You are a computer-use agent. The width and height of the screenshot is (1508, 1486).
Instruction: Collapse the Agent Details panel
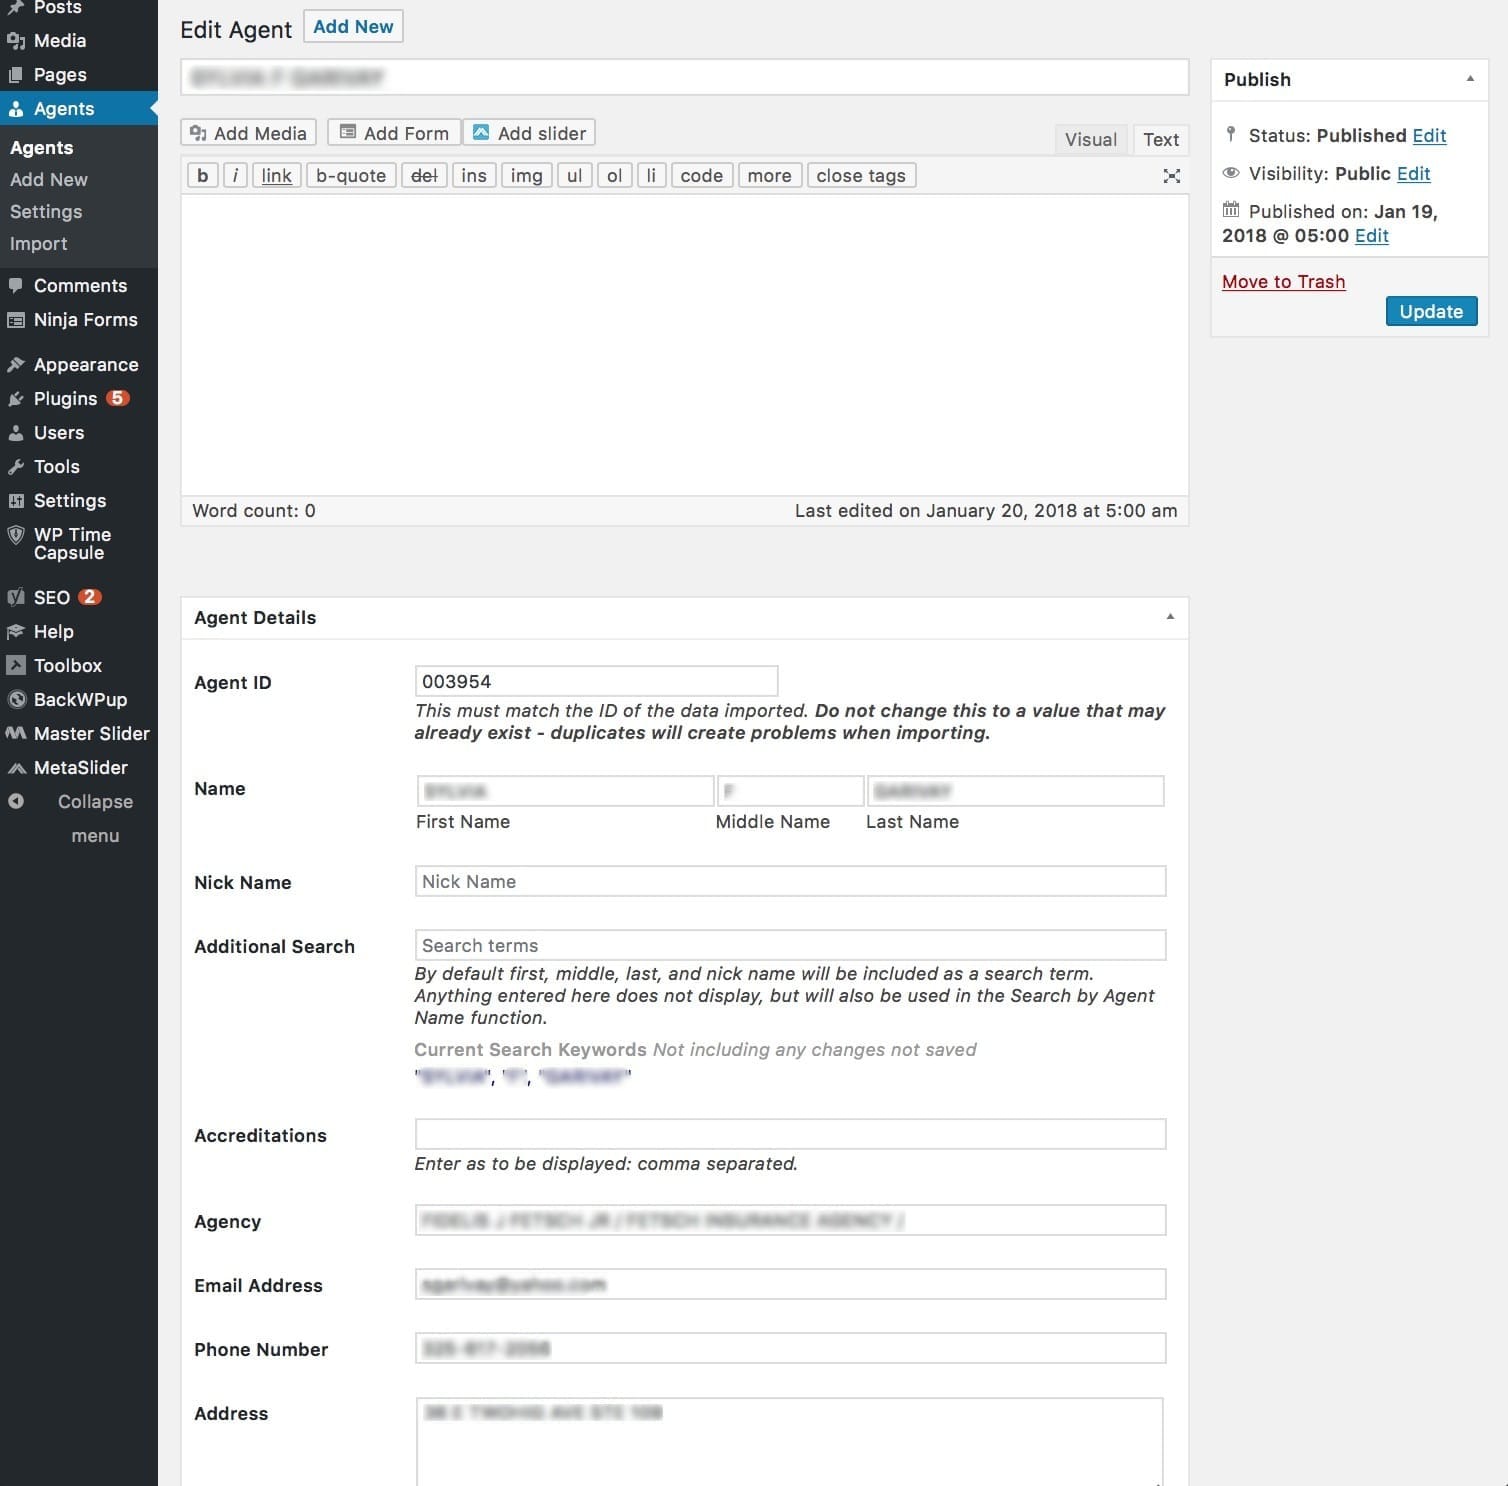click(x=1169, y=617)
